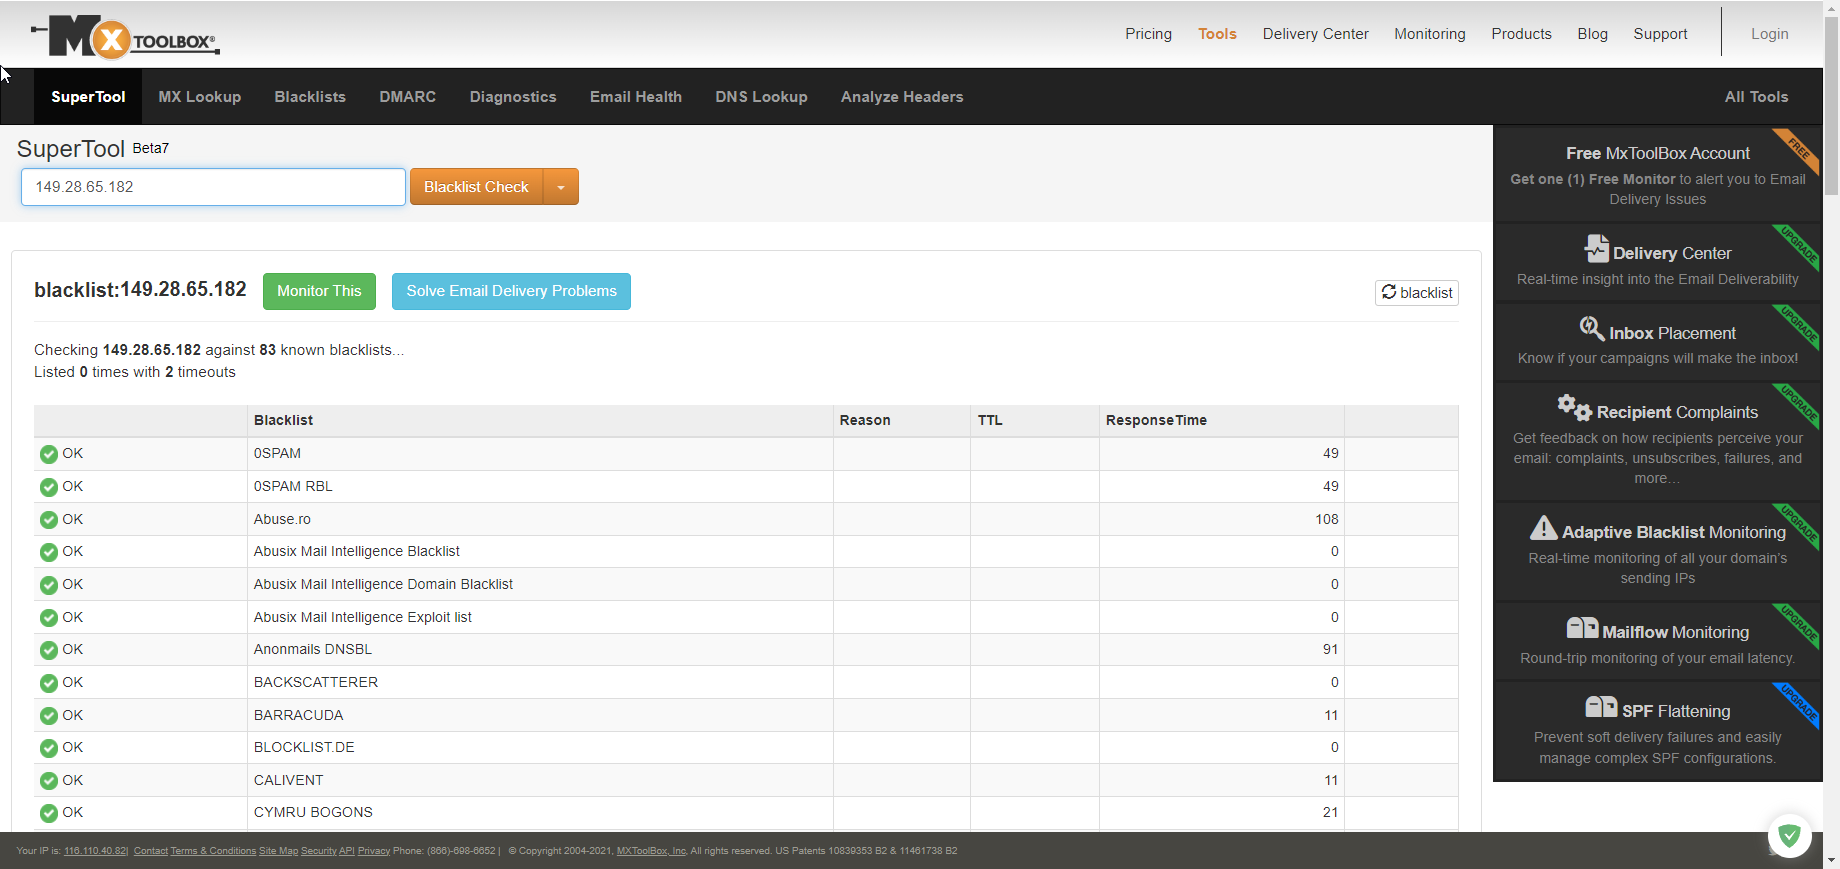Click the Recipient Complaints gears icon
Viewport: 1840px width, 869px height.
[x=1573, y=407]
